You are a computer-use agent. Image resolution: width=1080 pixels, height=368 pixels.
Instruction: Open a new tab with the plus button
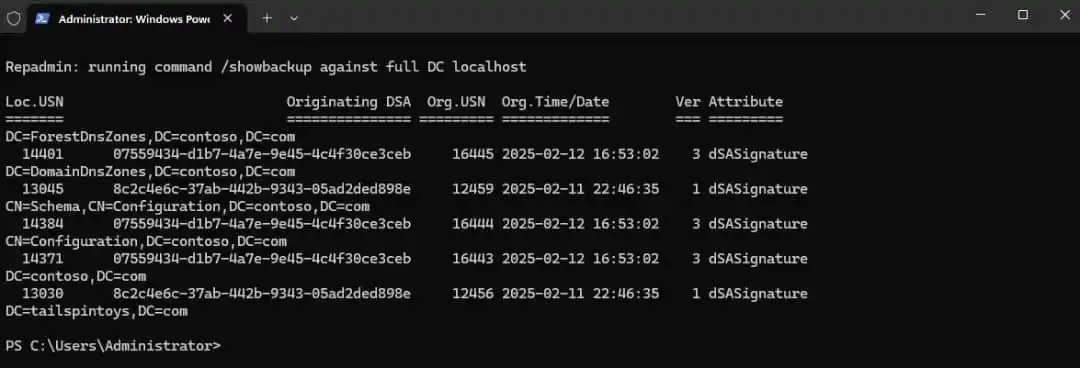(267, 19)
